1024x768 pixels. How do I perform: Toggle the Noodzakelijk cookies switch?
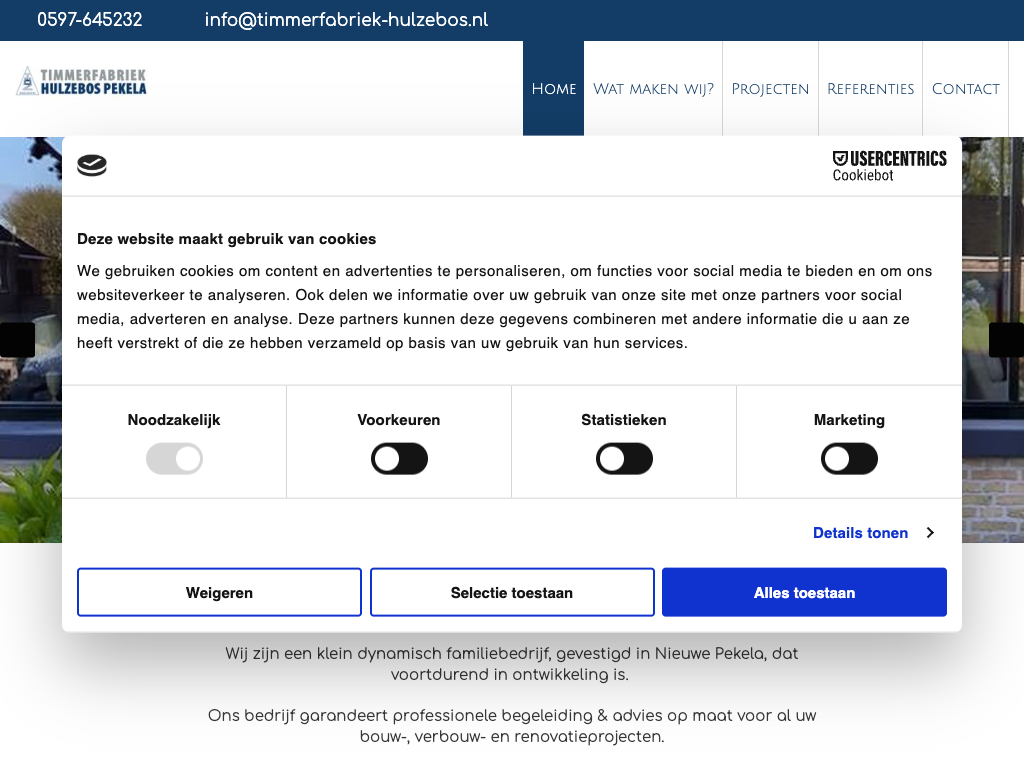[174, 460]
